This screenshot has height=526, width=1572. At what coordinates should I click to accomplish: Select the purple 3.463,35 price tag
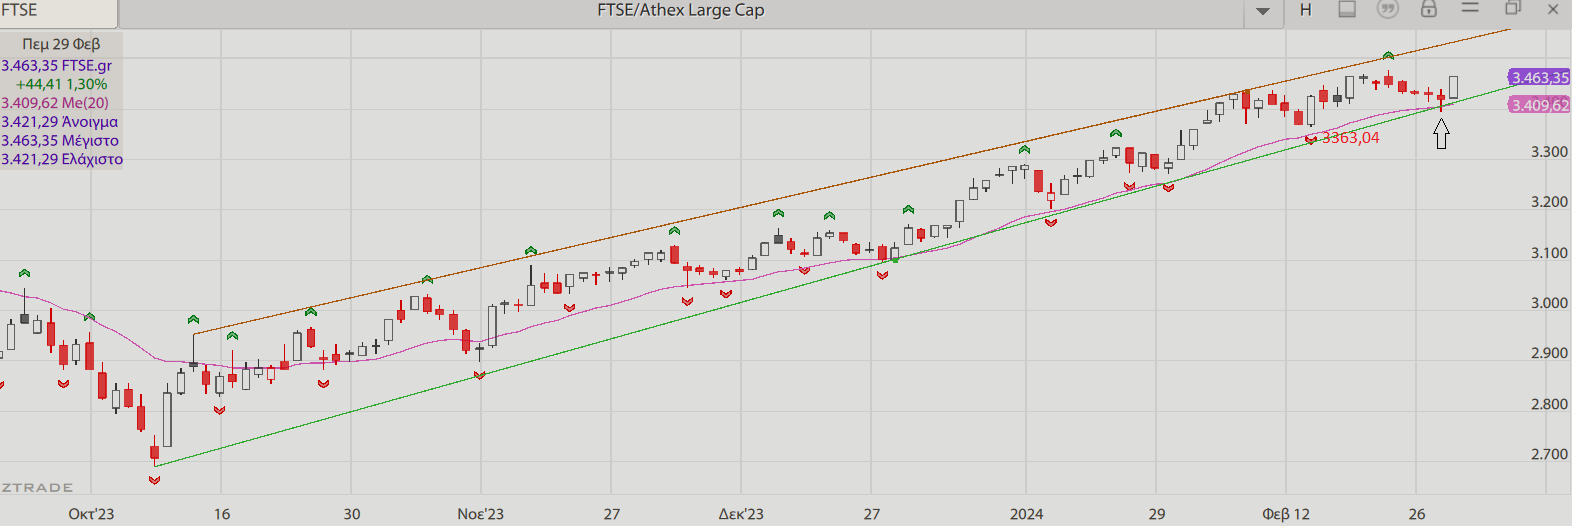pyautogui.click(x=1539, y=78)
